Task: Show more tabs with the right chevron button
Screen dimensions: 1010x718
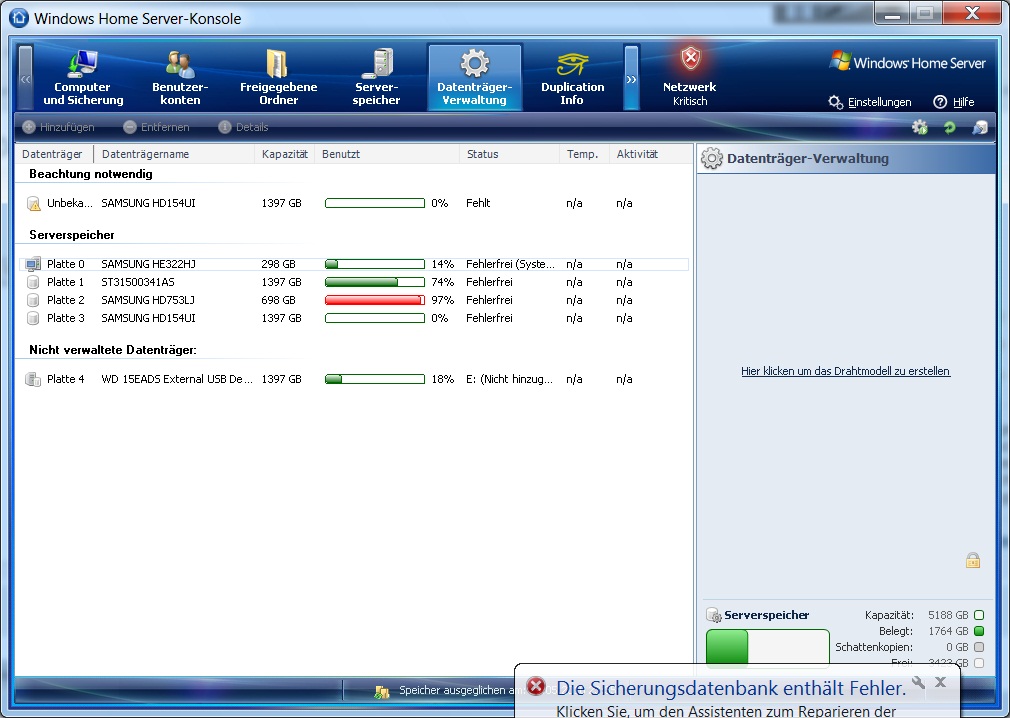Action: (631, 78)
